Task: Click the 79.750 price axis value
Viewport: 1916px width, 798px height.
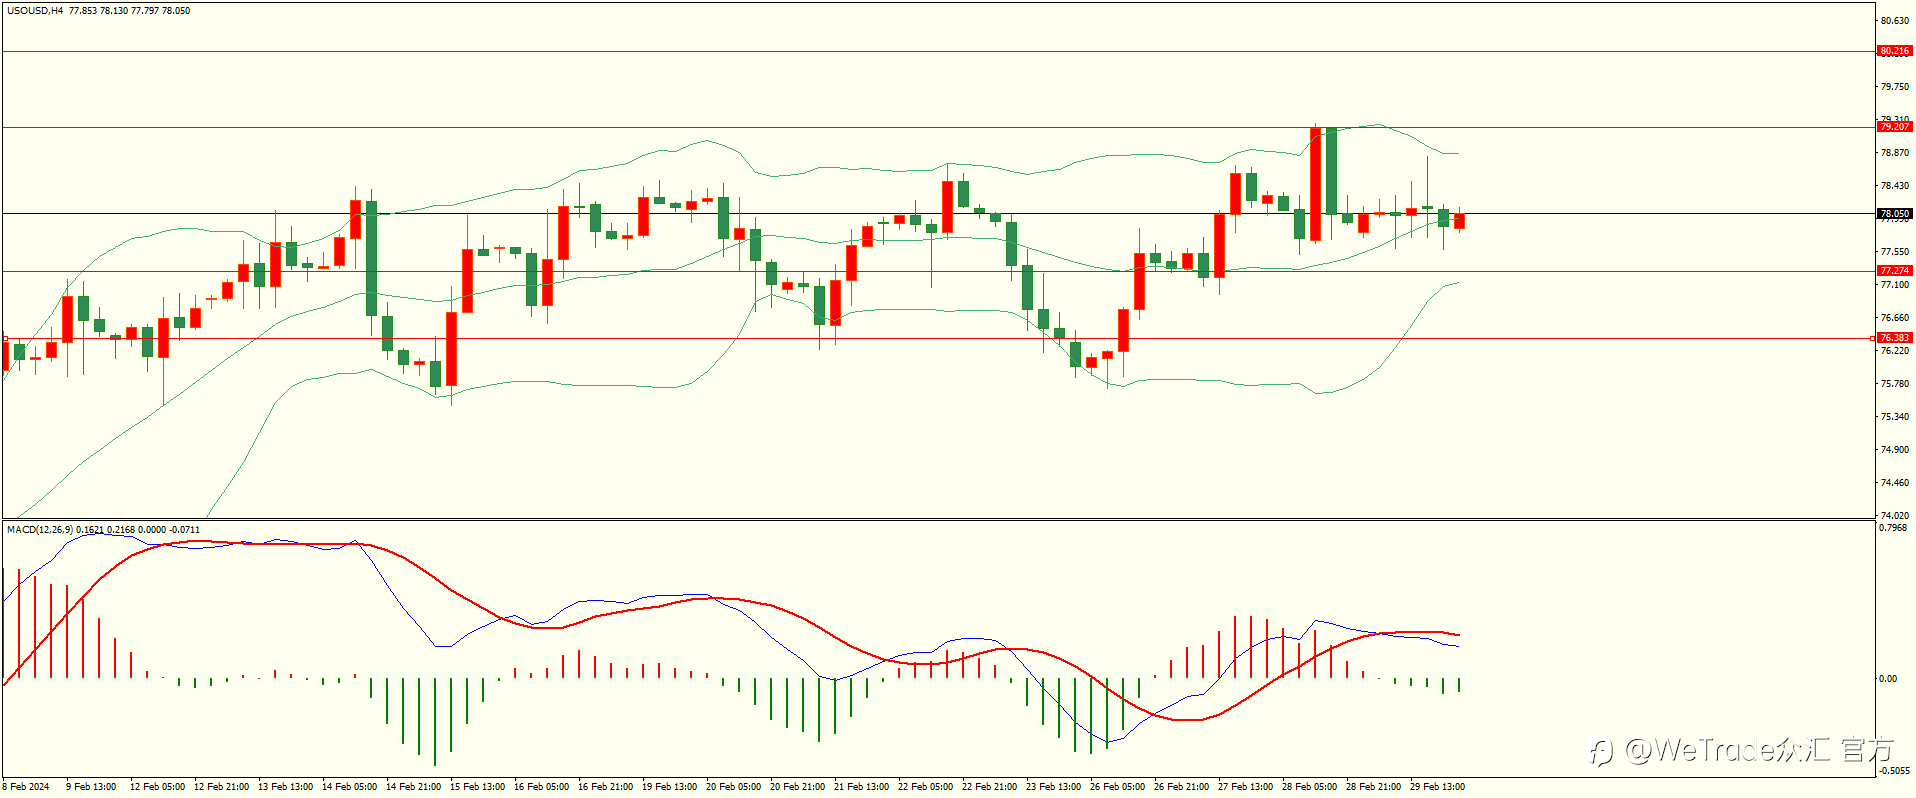Action: tap(1894, 87)
